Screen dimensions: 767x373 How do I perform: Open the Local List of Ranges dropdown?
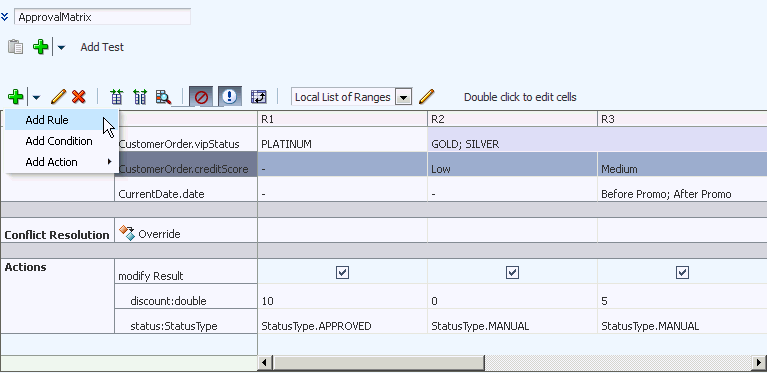(x=403, y=97)
